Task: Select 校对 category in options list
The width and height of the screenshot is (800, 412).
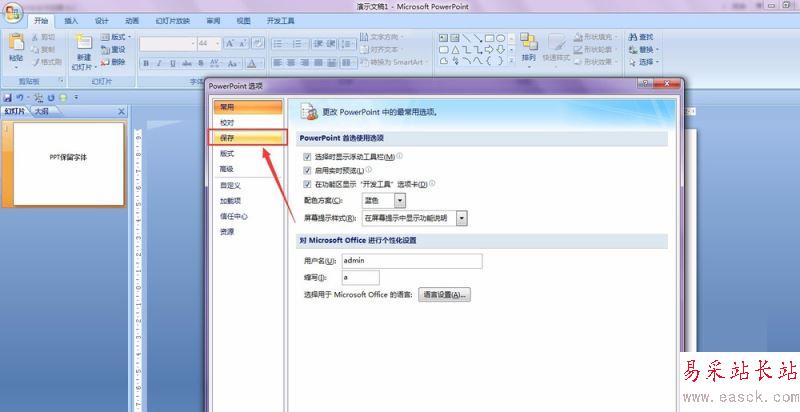Action: click(248, 123)
